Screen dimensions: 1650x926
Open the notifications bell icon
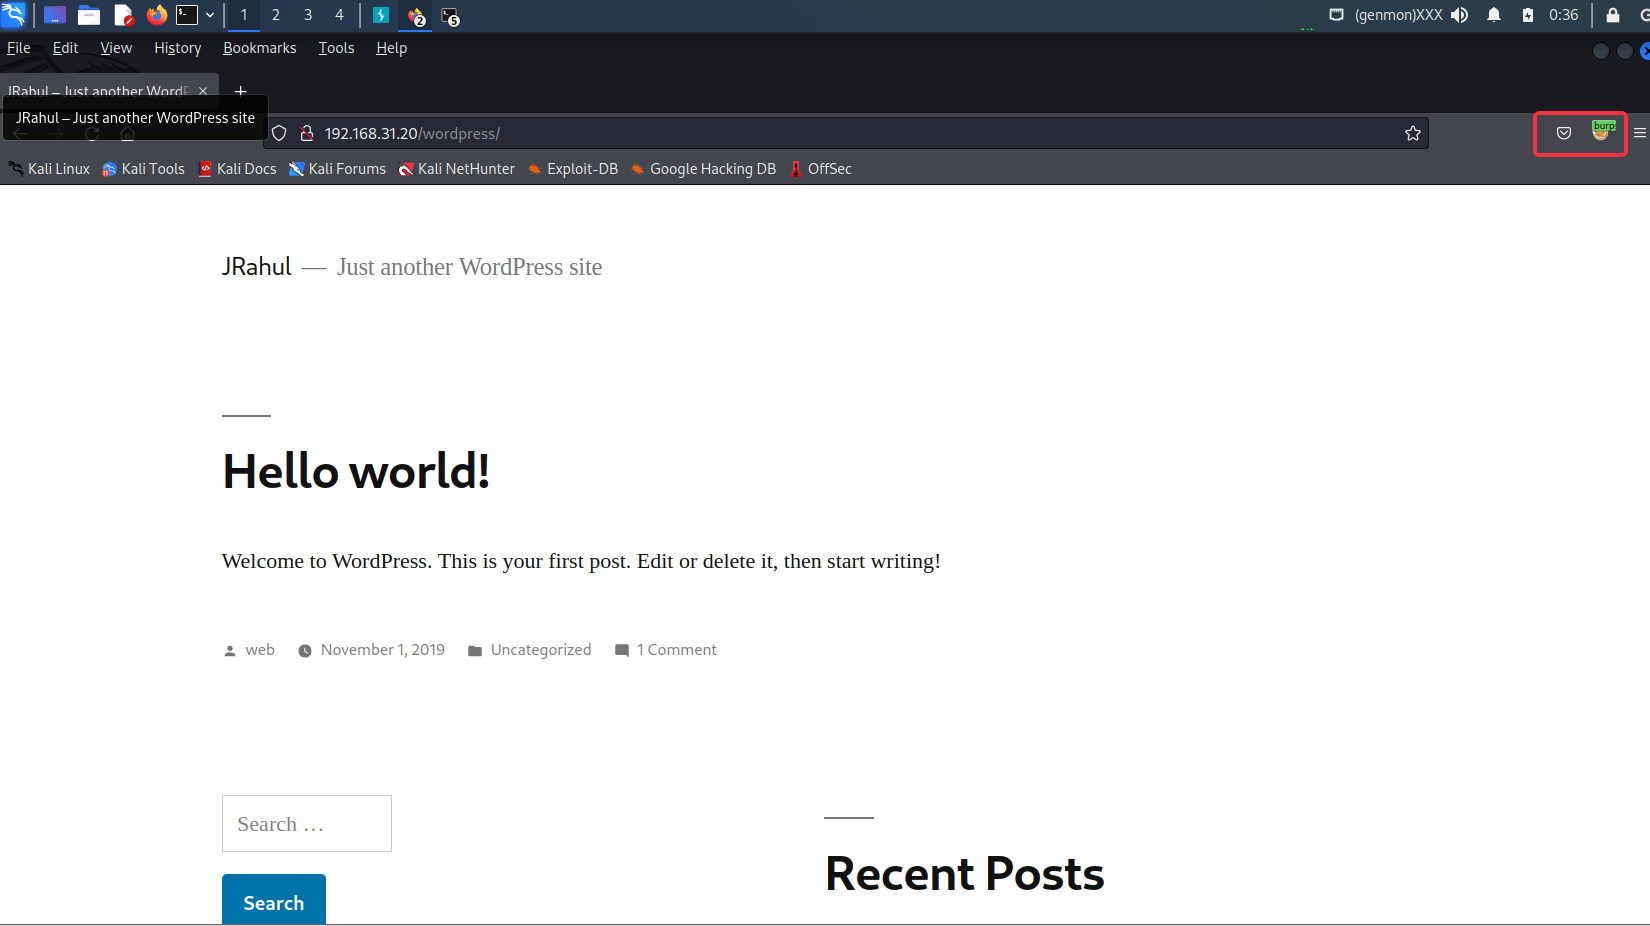tap(1494, 15)
